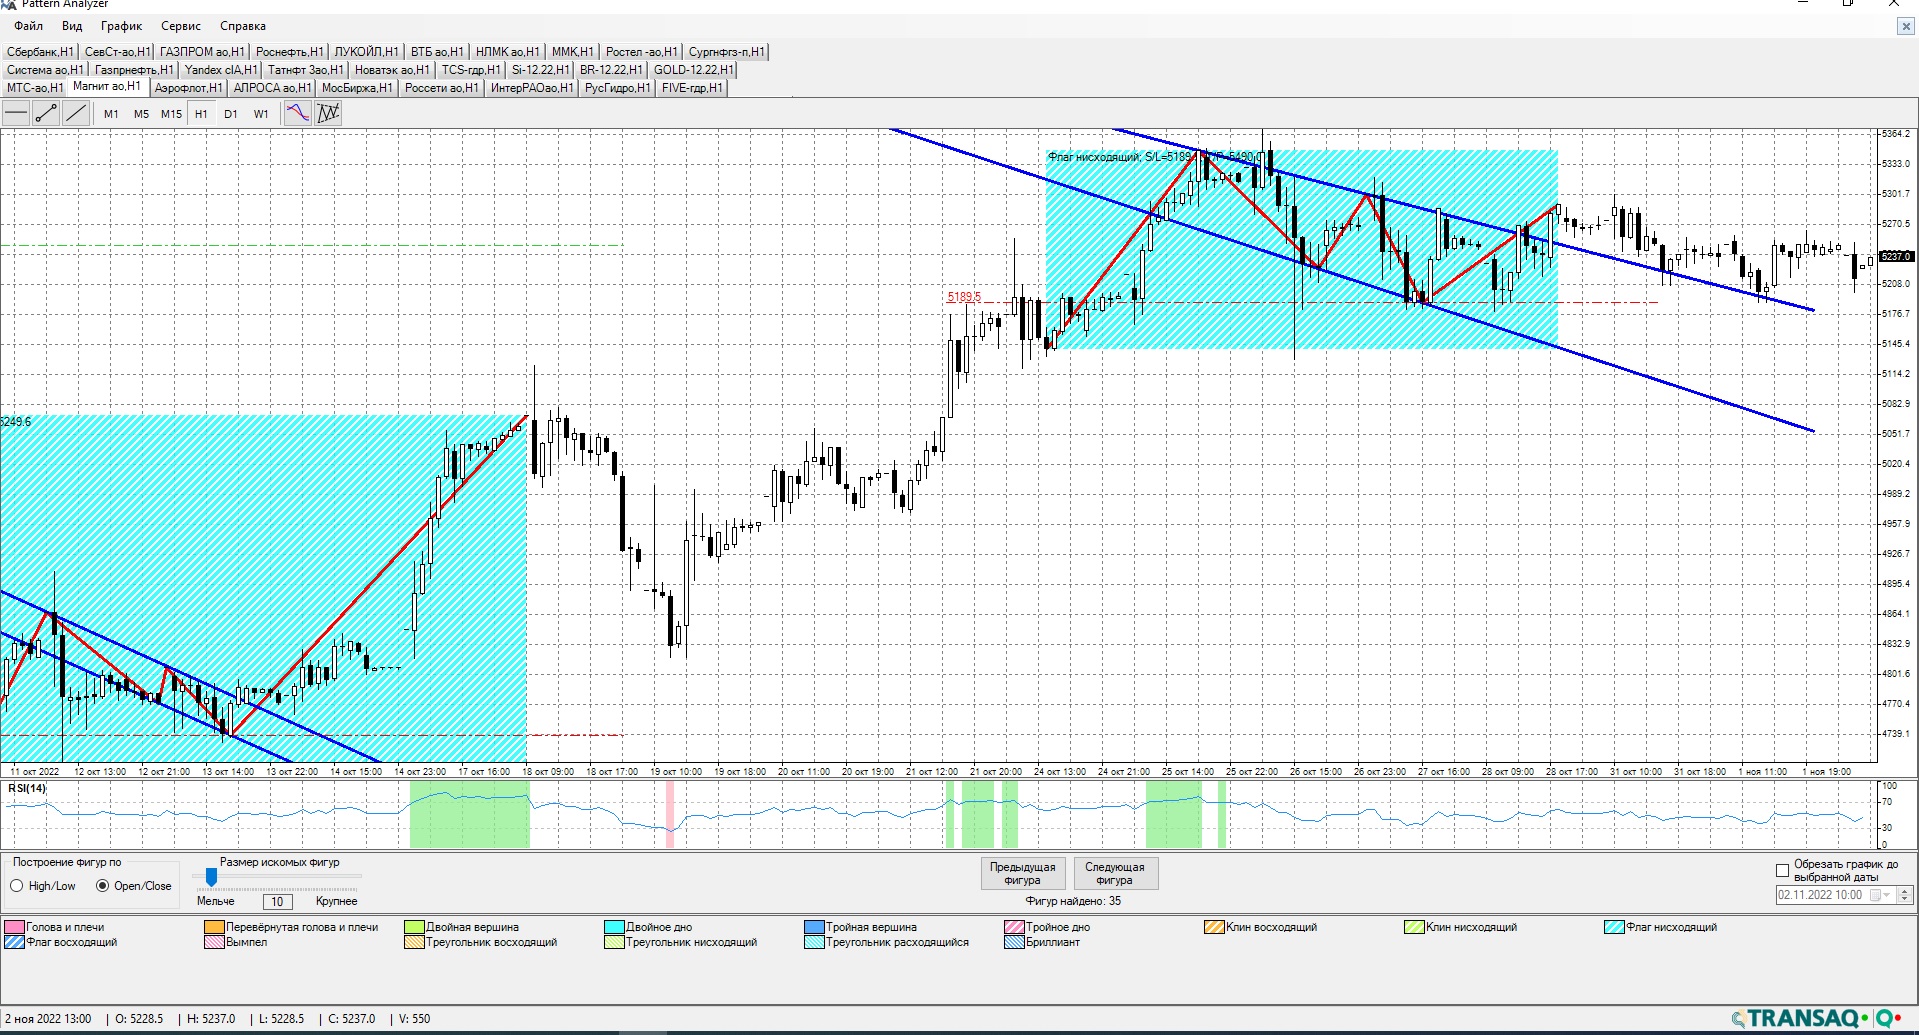Open the Файл menu
This screenshot has height=1035, width=1919.
click(x=28, y=26)
